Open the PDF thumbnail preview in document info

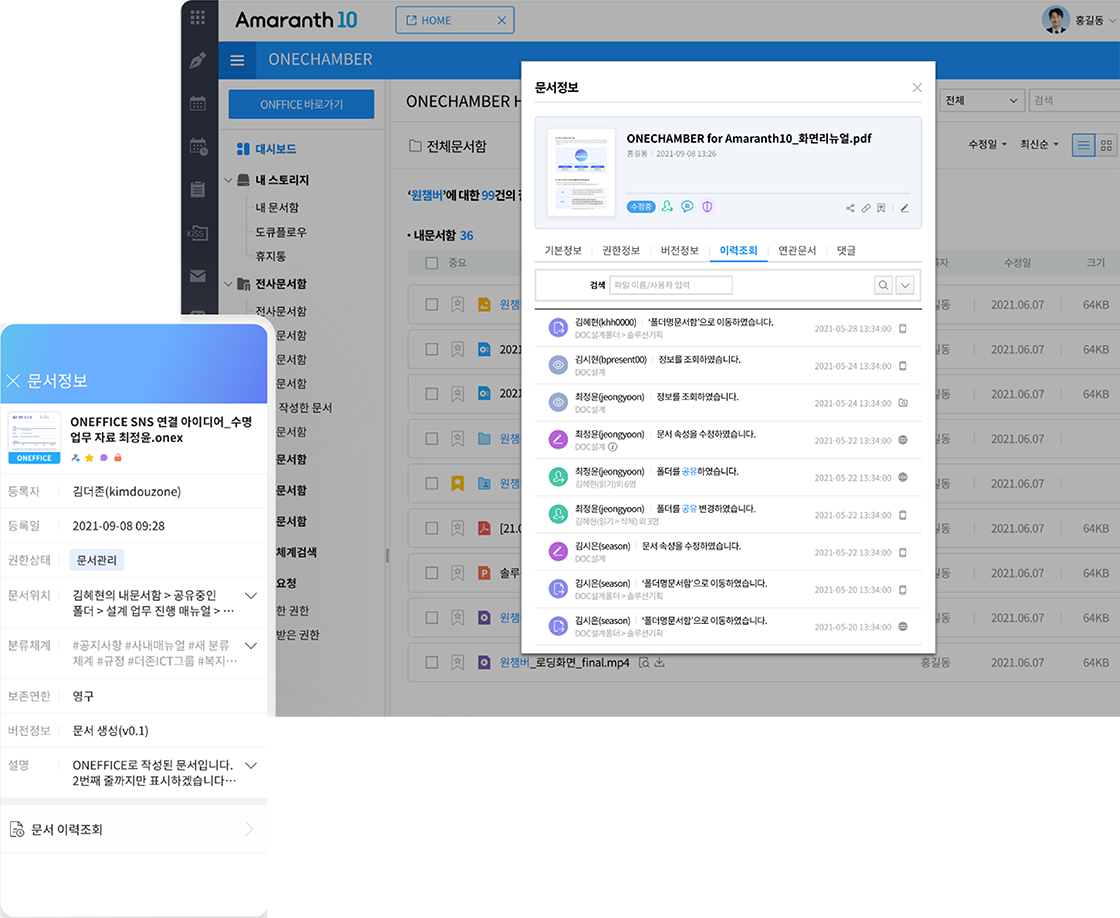(x=581, y=172)
